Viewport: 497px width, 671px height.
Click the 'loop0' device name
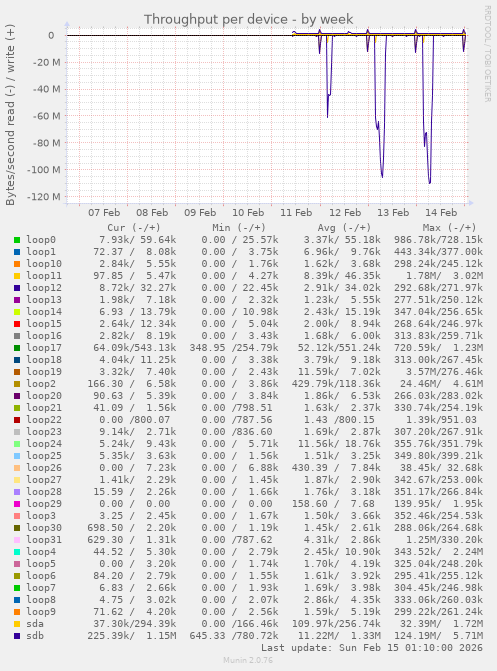coord(41,240)
